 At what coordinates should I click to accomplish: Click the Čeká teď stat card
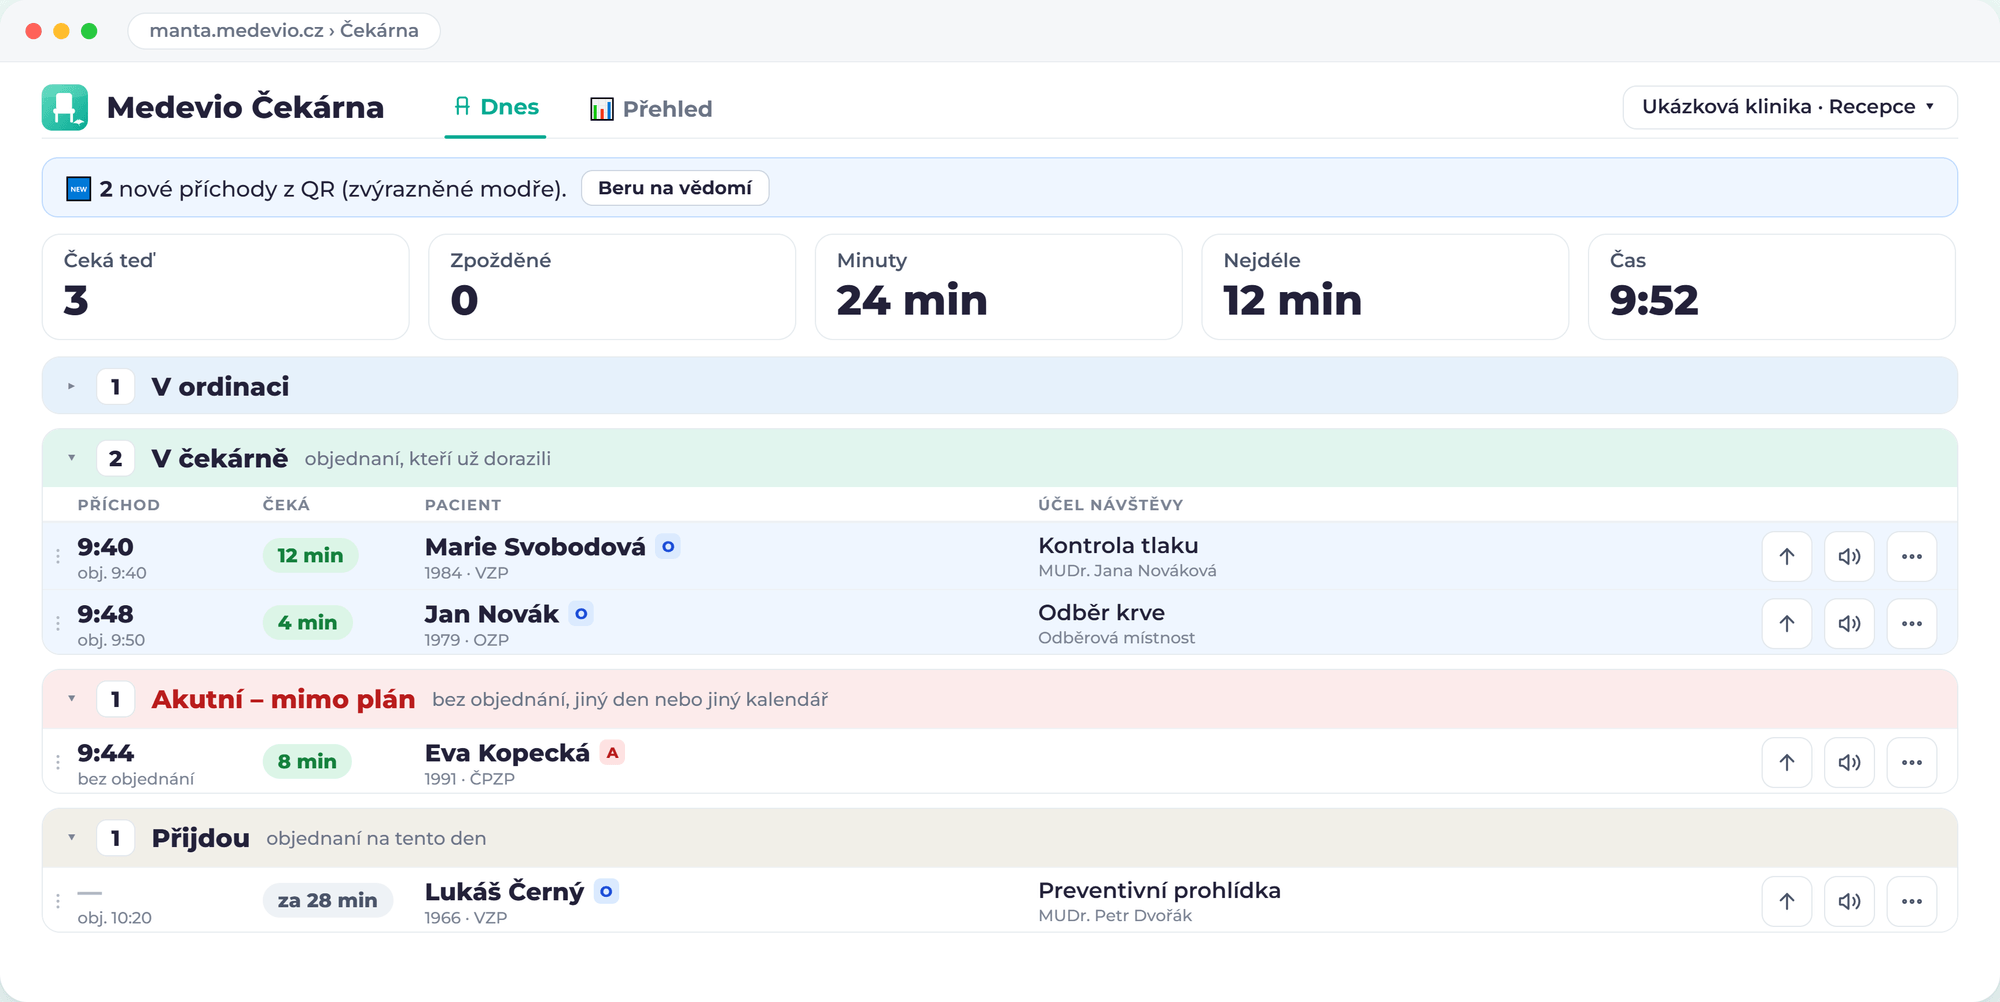point(226,287)
